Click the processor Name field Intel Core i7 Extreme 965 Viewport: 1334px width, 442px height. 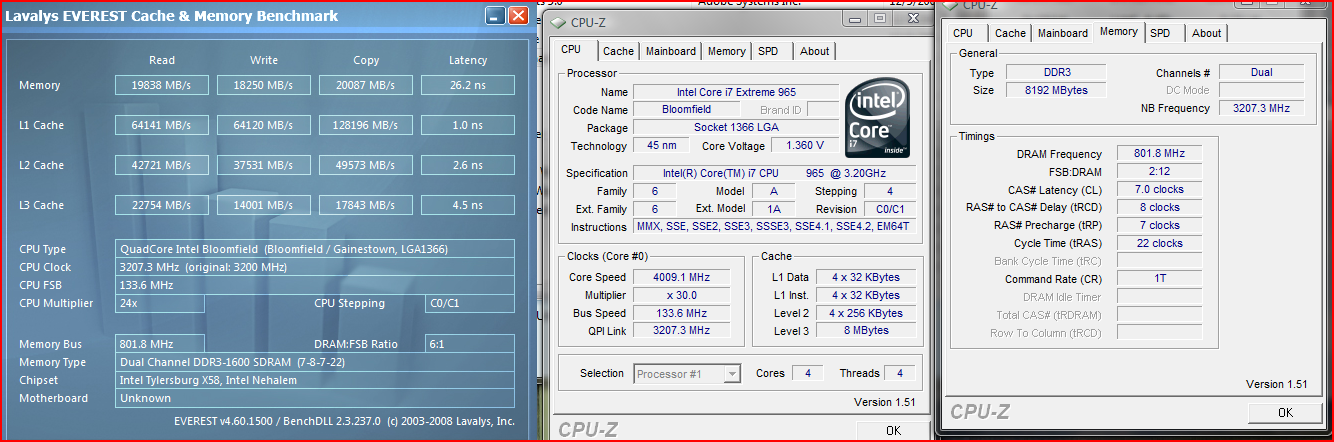click(736, 92)
